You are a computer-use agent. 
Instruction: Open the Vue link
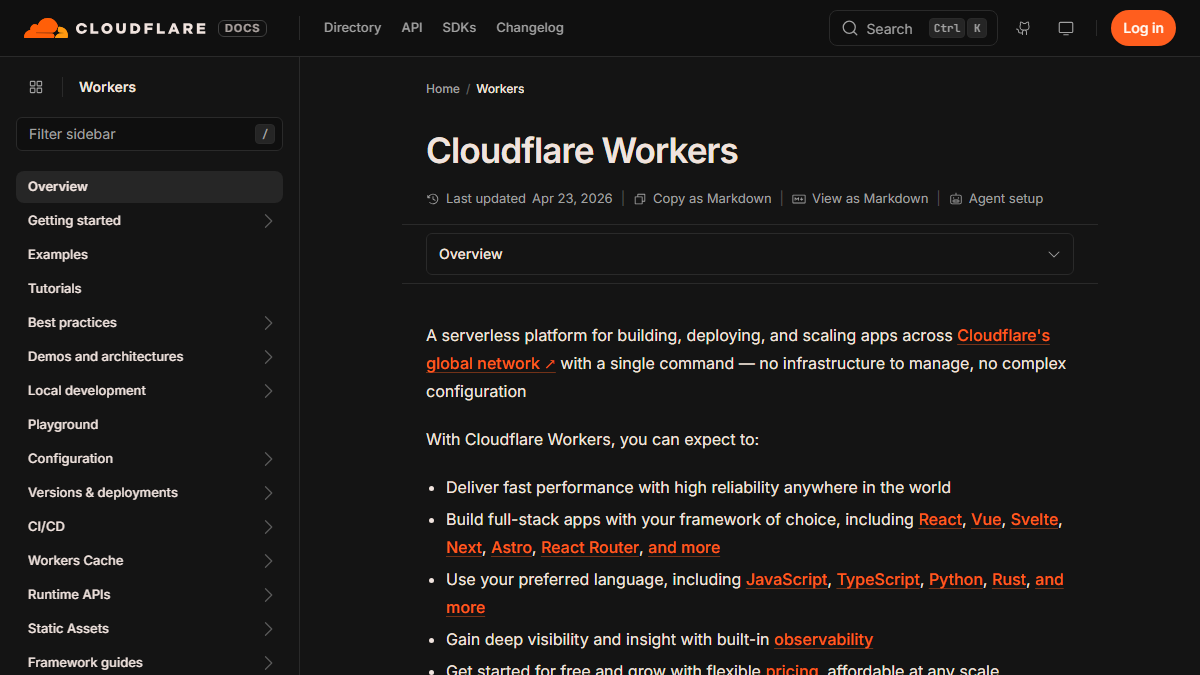tap(986, 520)
